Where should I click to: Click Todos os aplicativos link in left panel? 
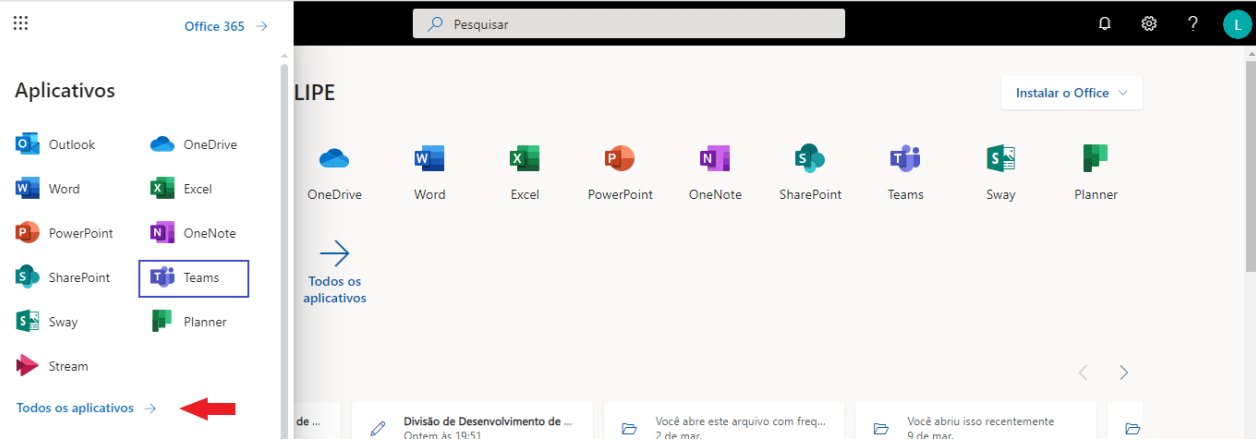(87, 408)
